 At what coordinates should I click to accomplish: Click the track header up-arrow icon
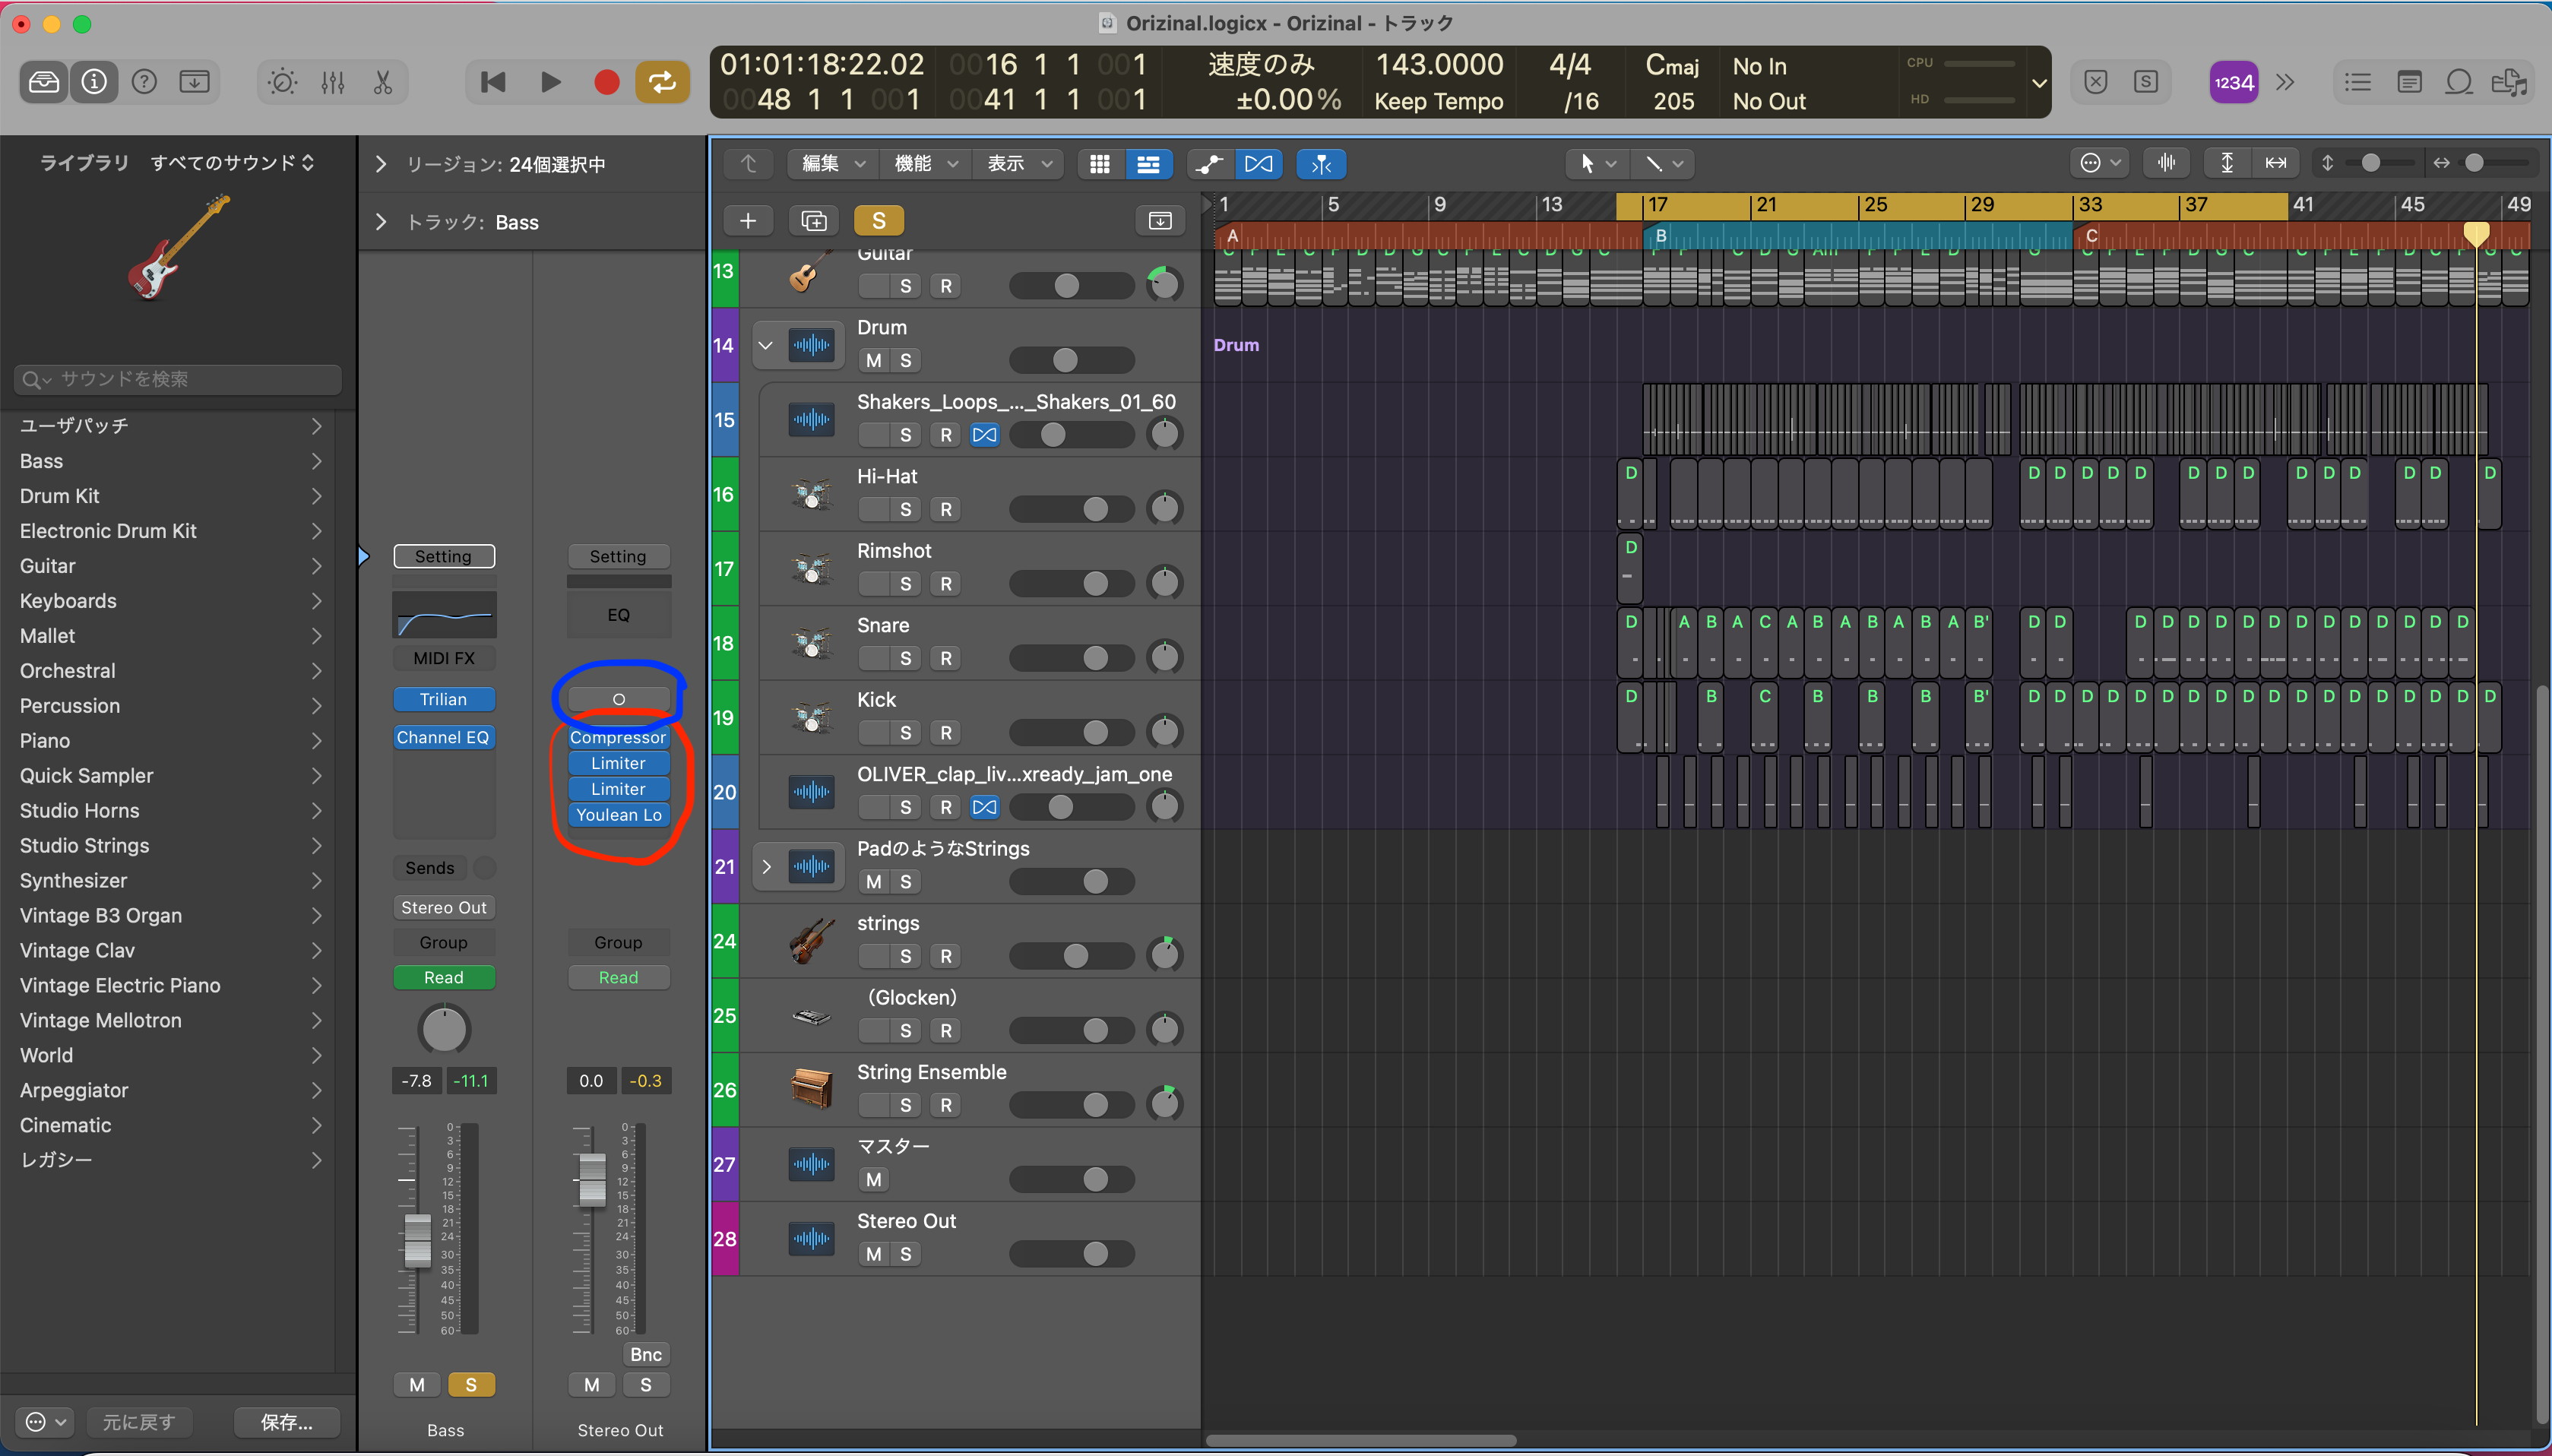point(749,164)
